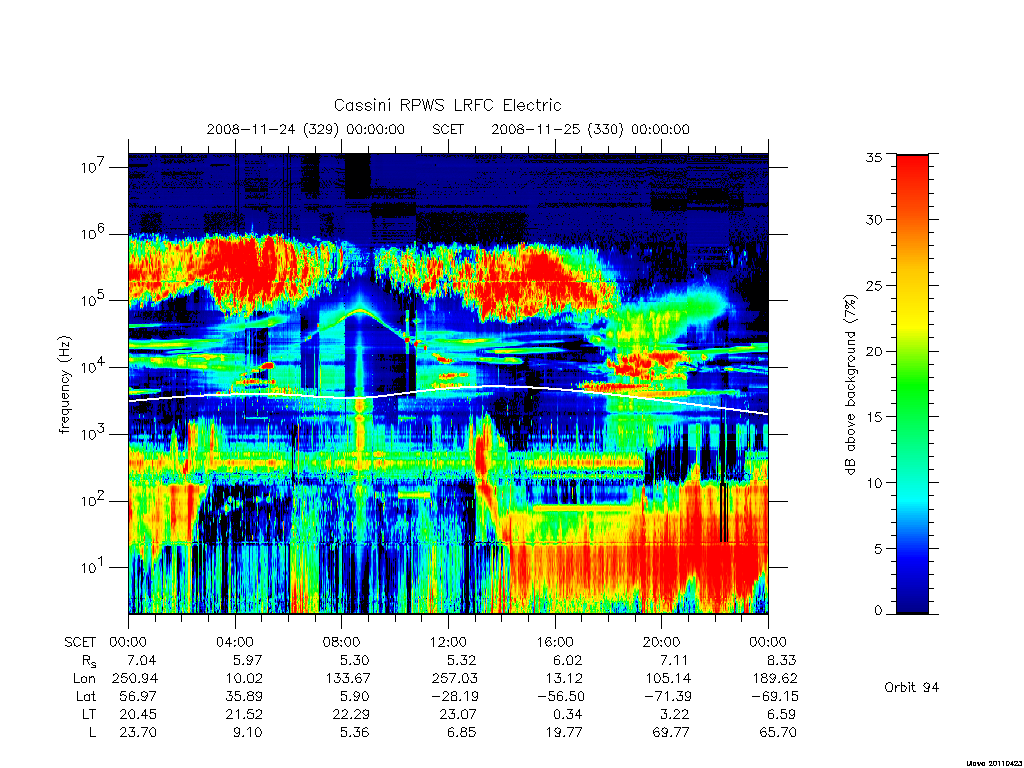Click the 'Orbit 94' label
The height and width of the screenshot is (768, 1024).
click(912, 687)
